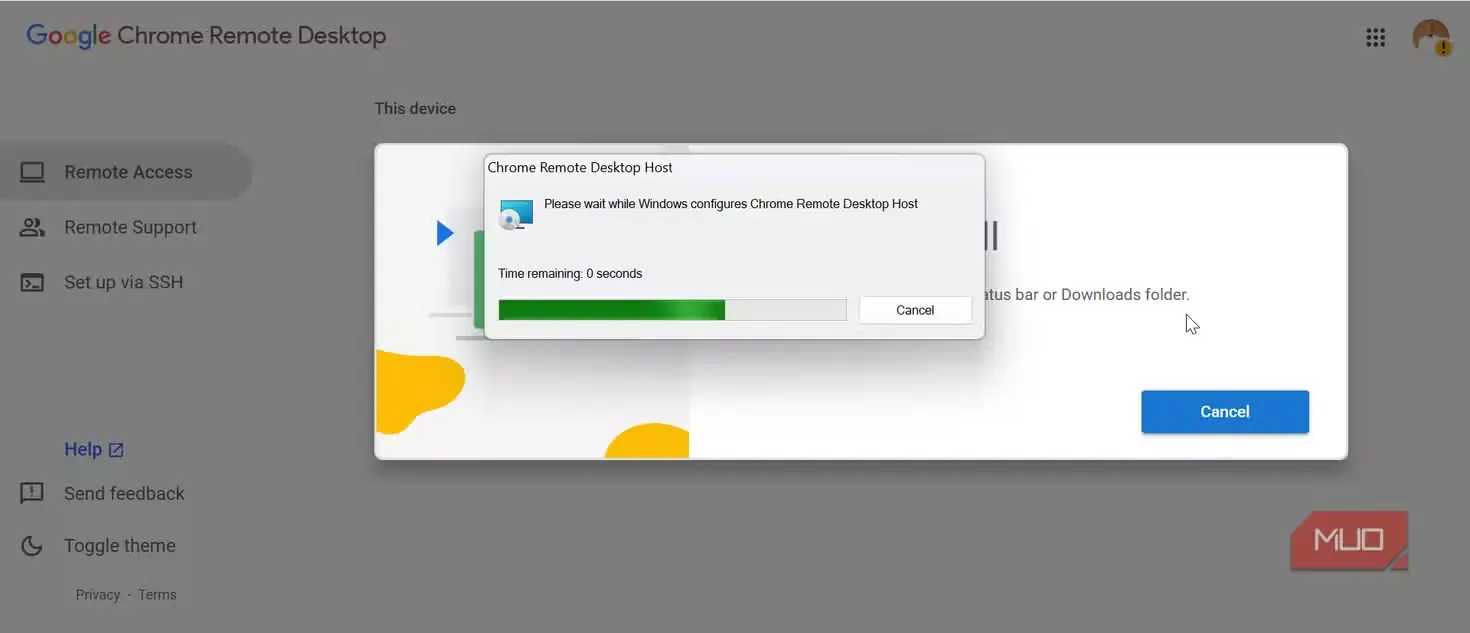Click the Set up via SSH terminal icon
1470x633 pixels.
33,282
